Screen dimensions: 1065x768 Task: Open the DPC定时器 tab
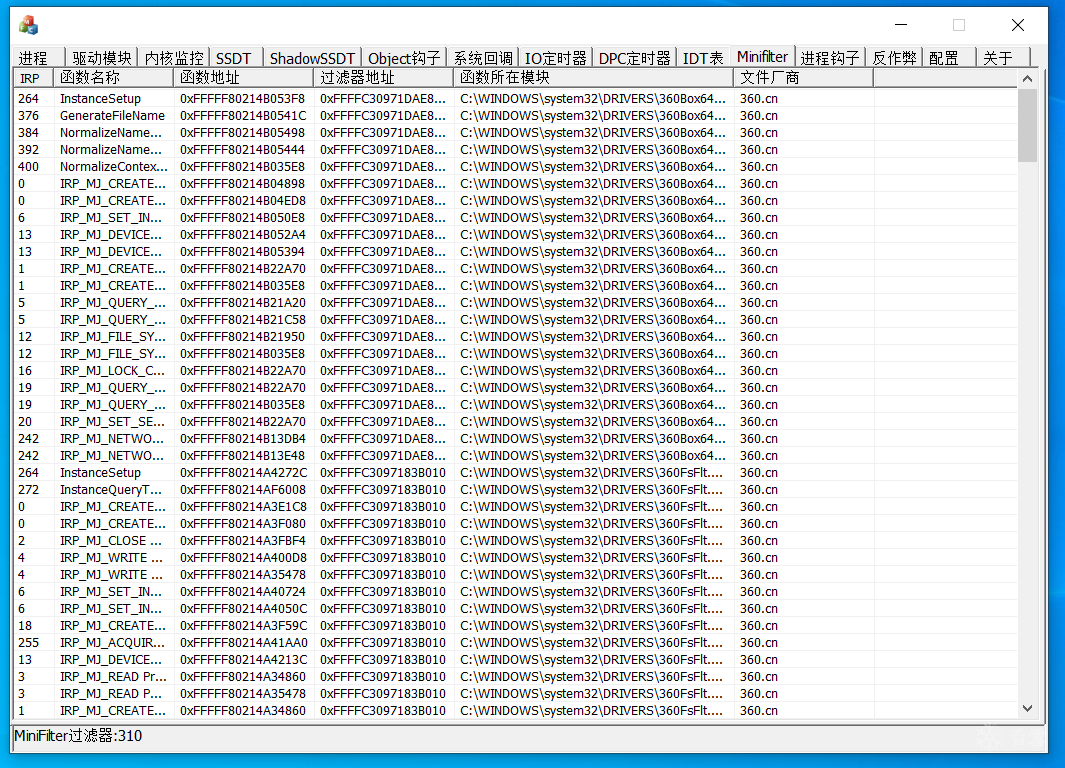[x=634, y=58]
